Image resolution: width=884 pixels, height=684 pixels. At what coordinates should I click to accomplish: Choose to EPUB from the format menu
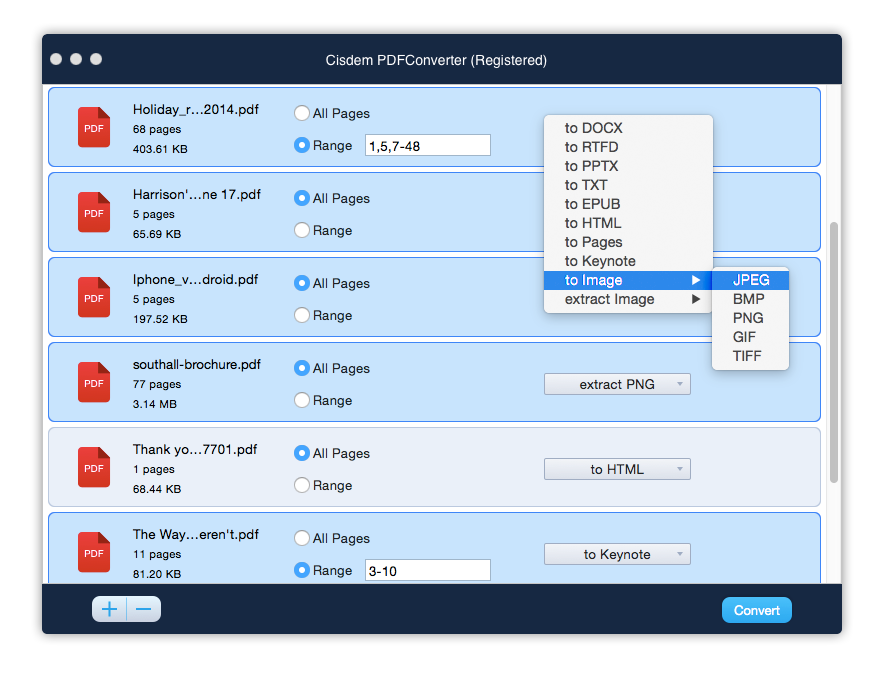(628, 204)
